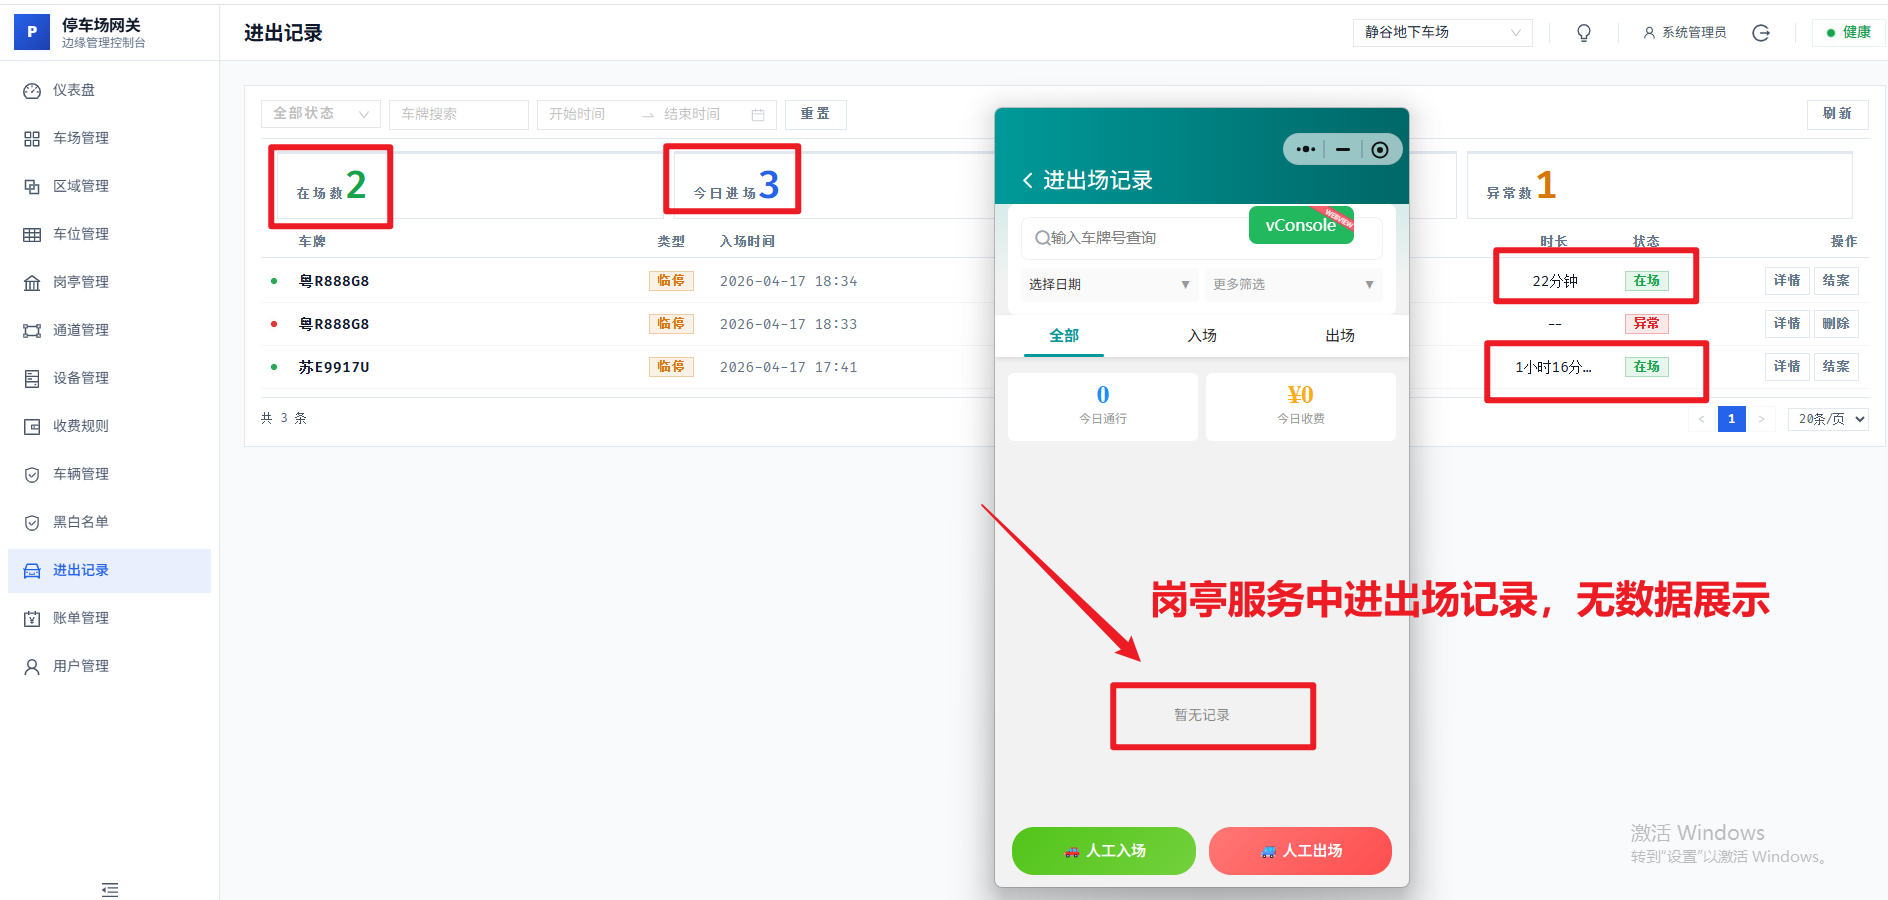This screenshot has height=900, width=1888.
Task: Expand the 选择日期 dropdown in mobile panel
Action: pyautogui.click(x=1107, y=285)
